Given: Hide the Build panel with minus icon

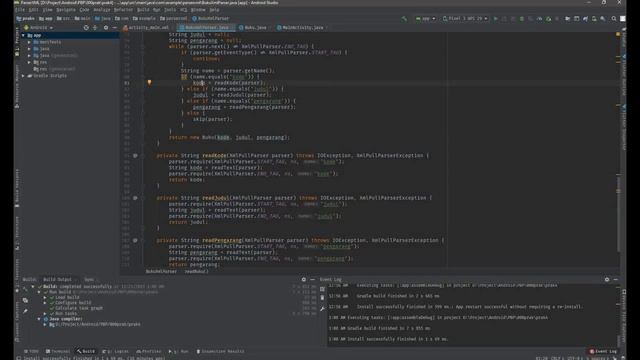Looking at the screenshot, I should 312,280.
